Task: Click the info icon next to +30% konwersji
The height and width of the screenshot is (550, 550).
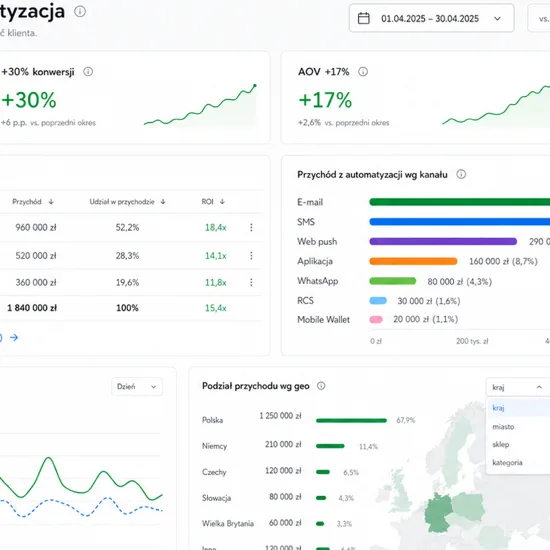Action: 88,72
